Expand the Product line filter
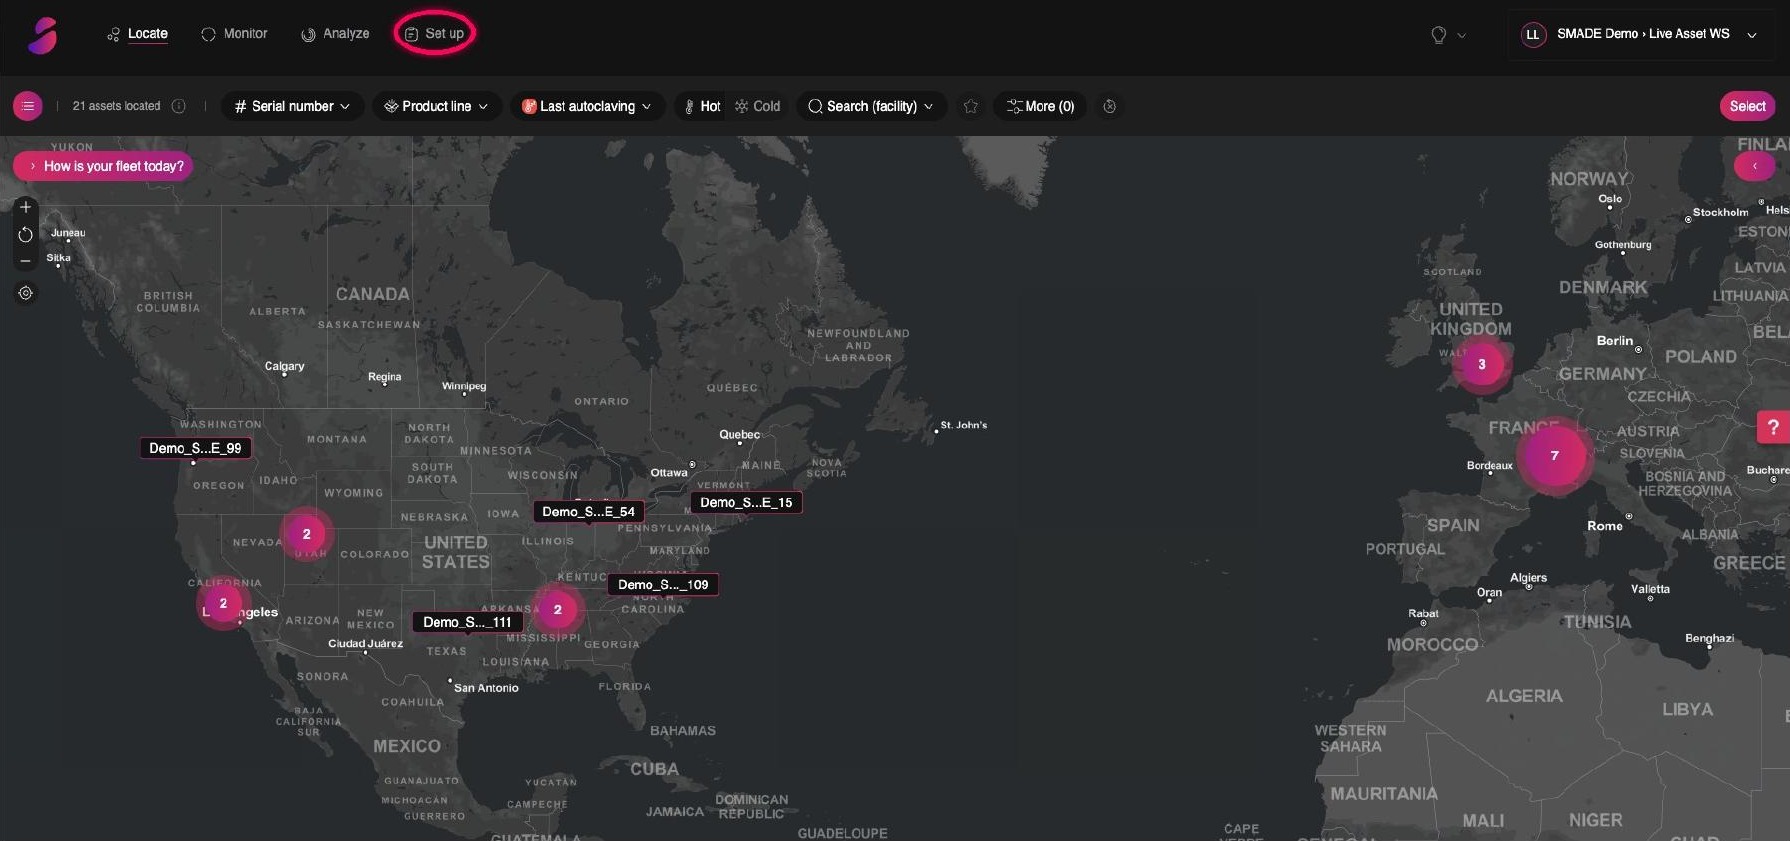Image resolution: width=1790 pixels, height=841 pixels. [436, 106]
